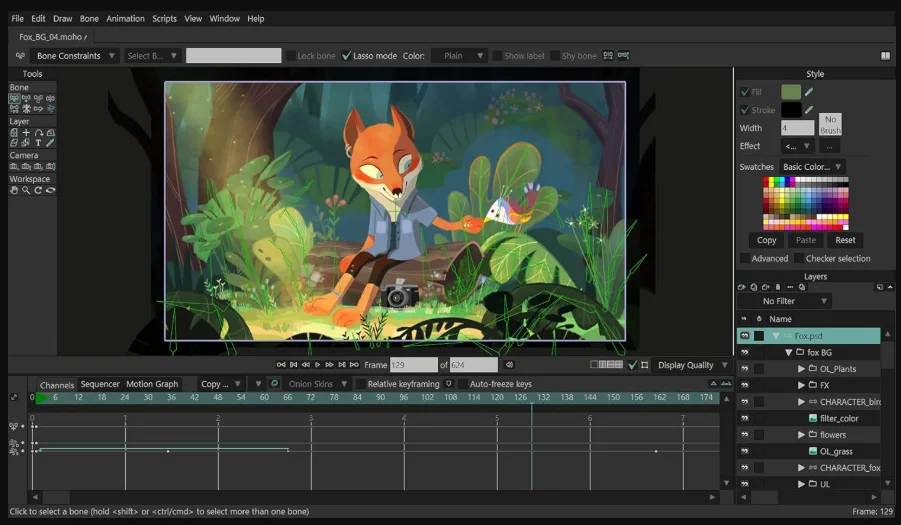Enable the Checker selection checkbox
The height and width of the screenshot is (525, 901).
799,258
